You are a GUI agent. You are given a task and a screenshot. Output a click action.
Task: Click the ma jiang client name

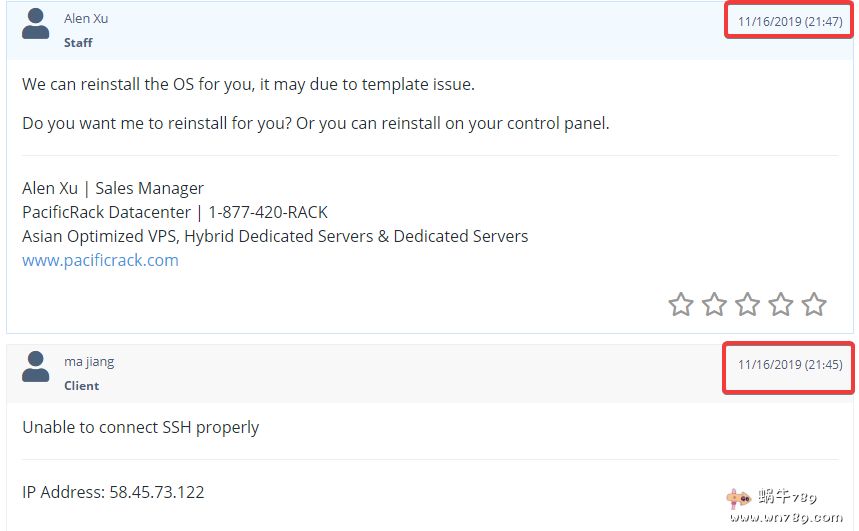tap(89, 362)
